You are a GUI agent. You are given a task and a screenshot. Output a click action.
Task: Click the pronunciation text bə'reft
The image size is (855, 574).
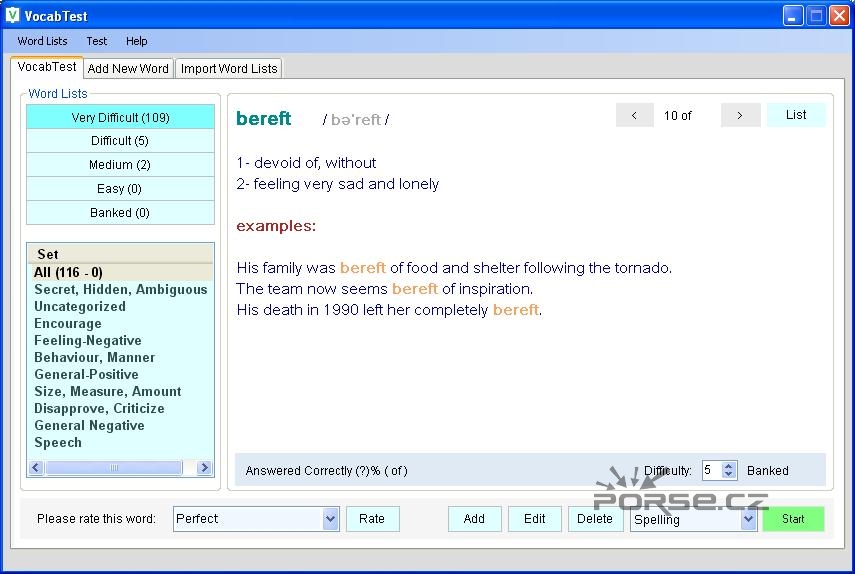[x=356, y=119]
